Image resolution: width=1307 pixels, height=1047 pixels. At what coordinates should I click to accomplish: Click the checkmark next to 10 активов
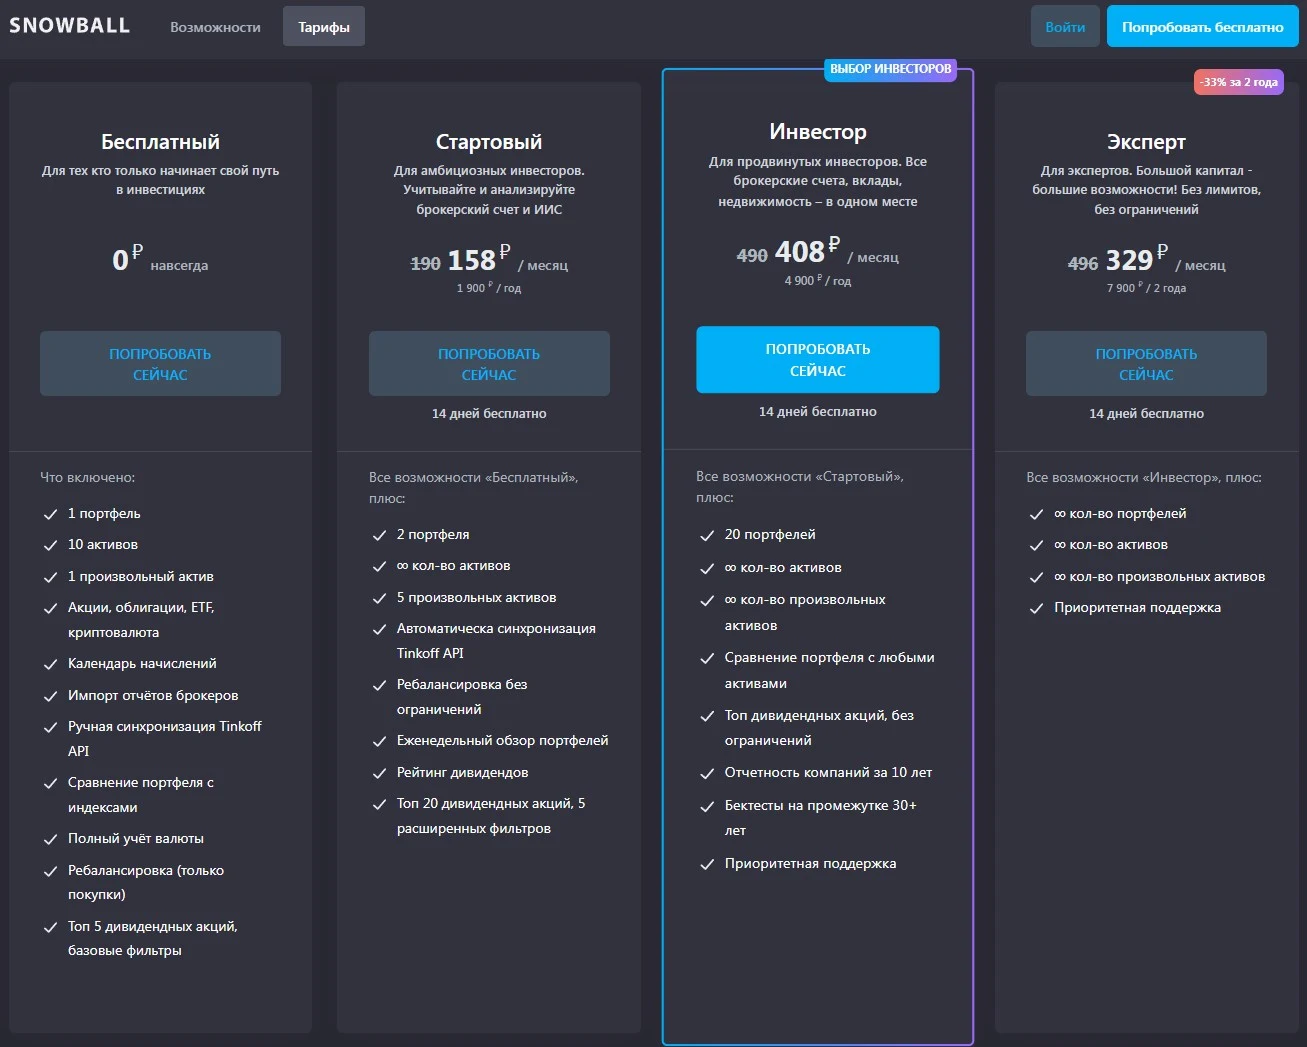(50, 545)
